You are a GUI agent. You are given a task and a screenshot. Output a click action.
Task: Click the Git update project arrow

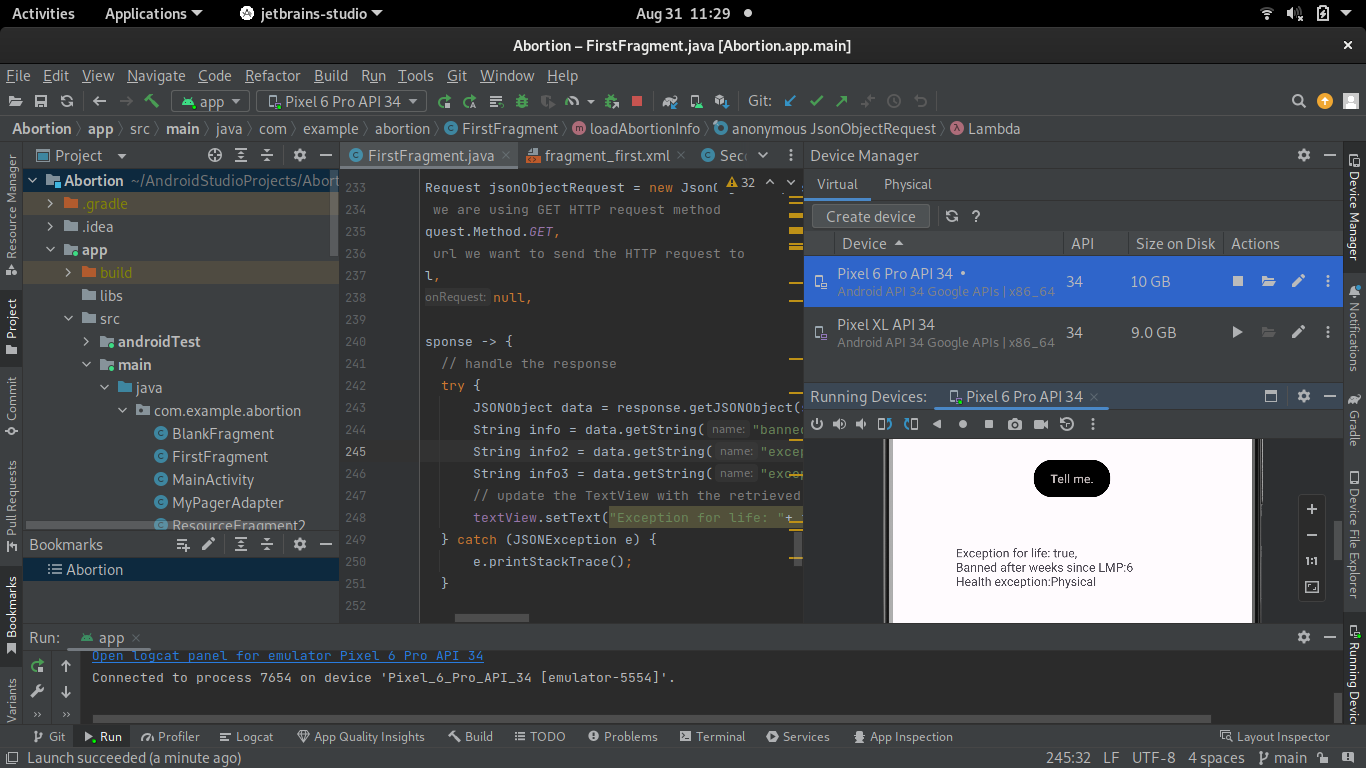pos(790,101)
